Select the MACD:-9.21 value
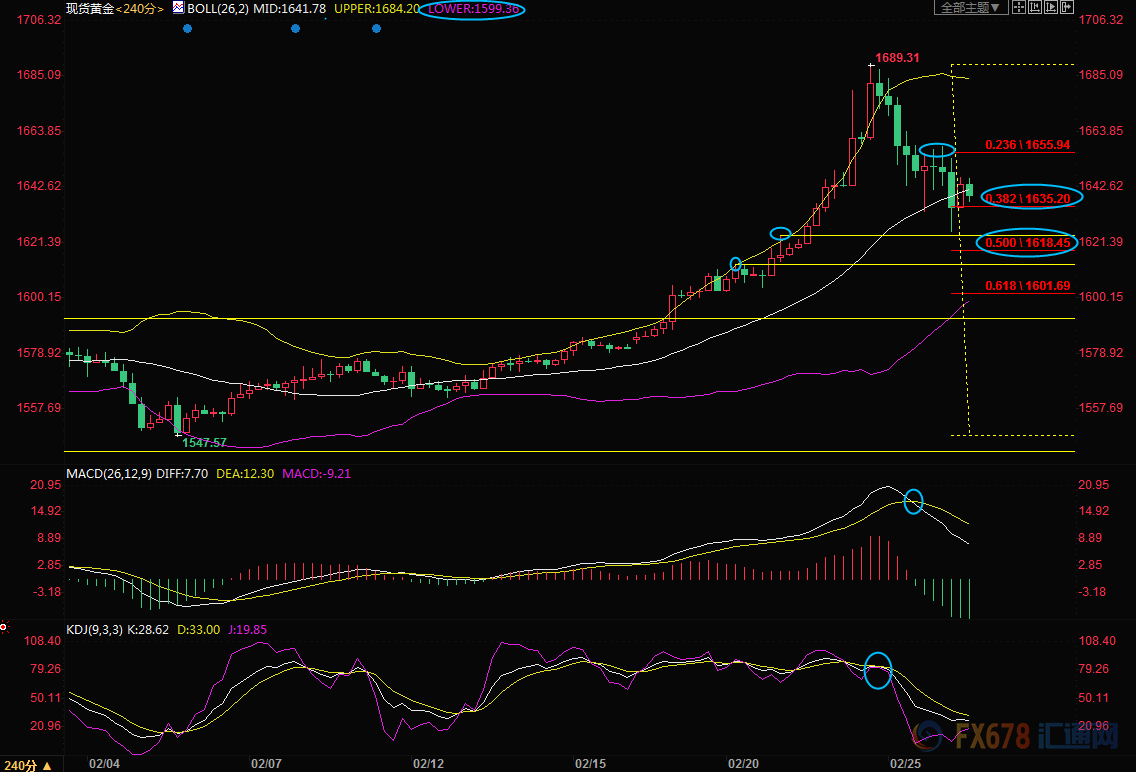 [317, 474]
